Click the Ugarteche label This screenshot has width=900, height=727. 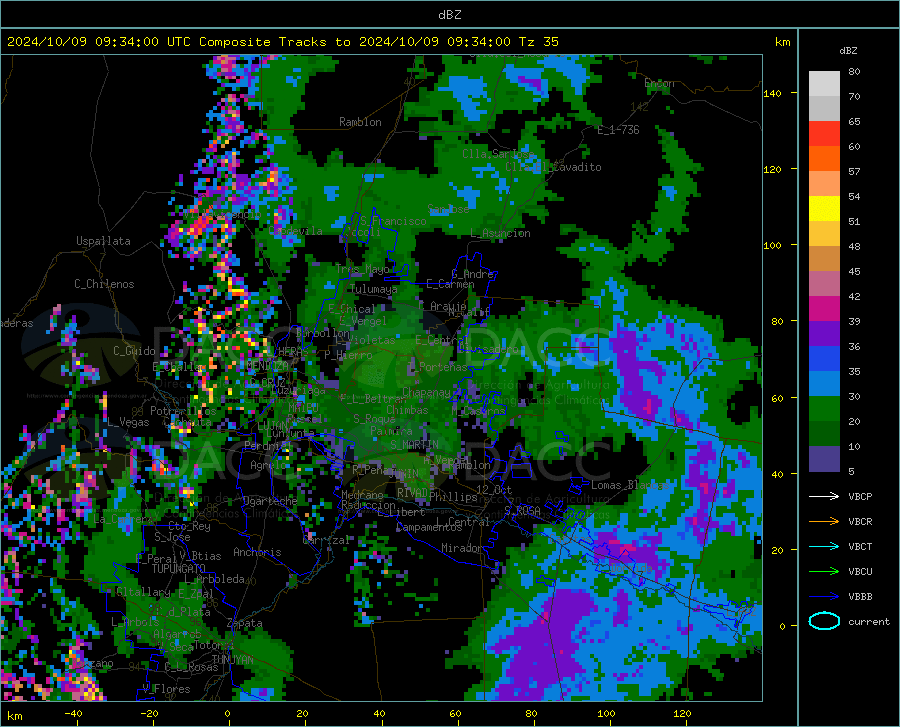point(270,501)
